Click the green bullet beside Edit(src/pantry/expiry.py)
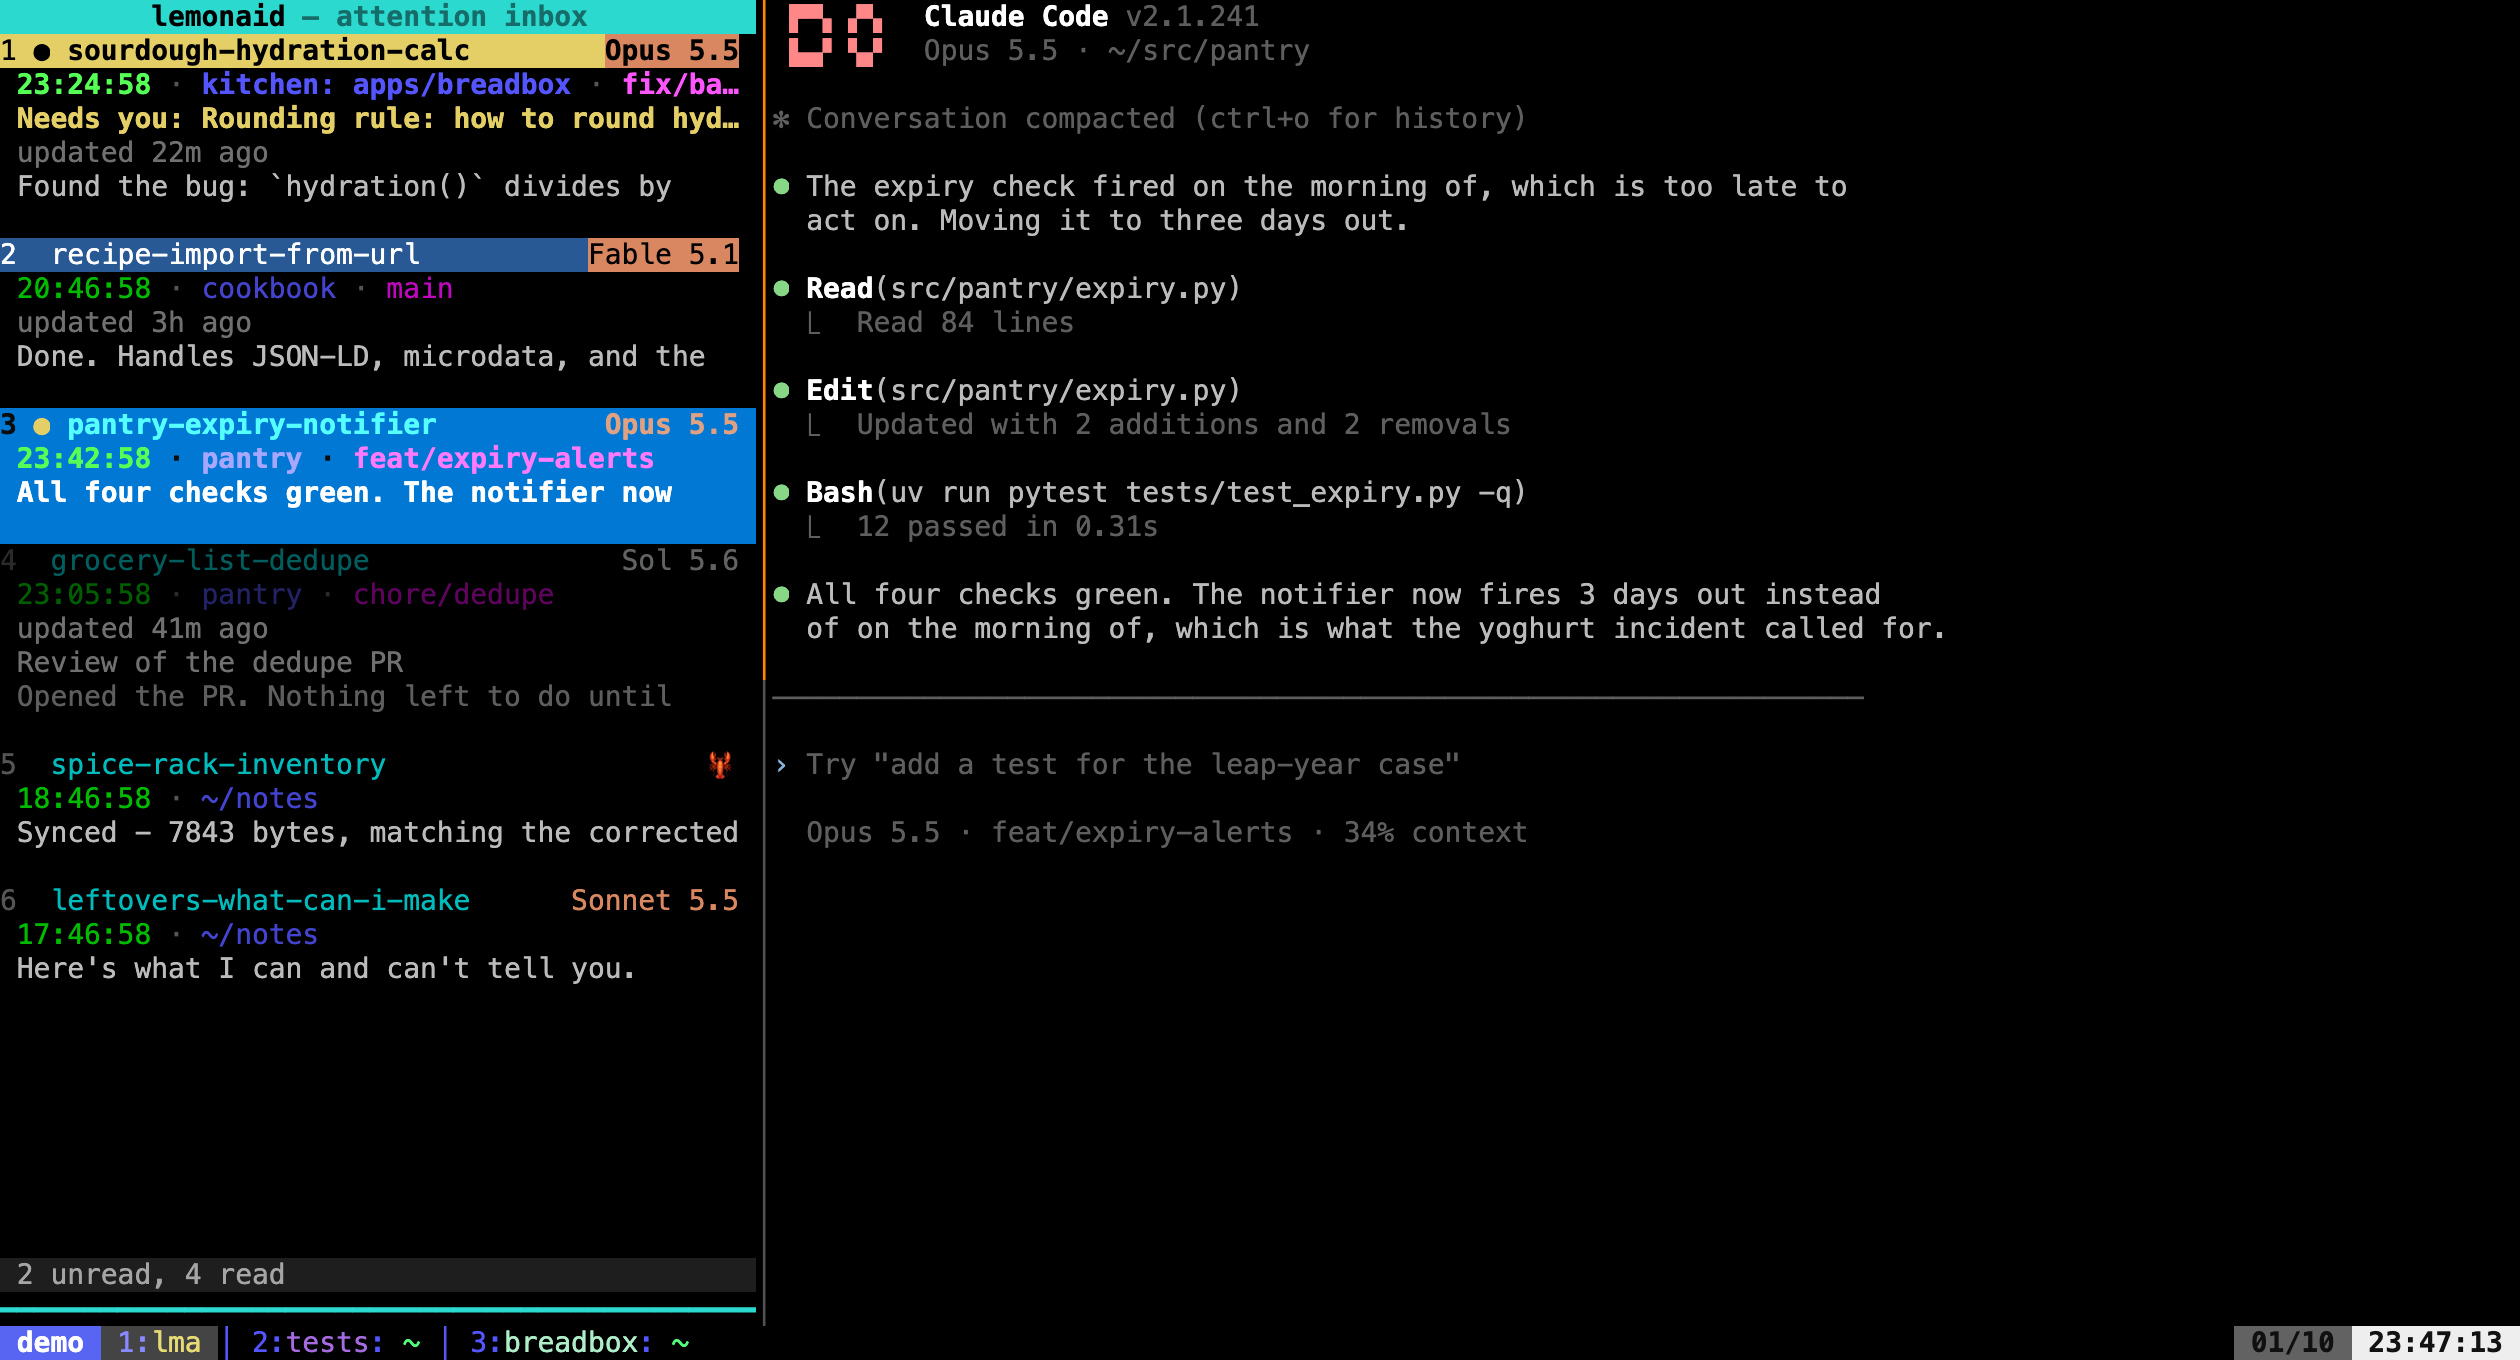 point(782,391)
